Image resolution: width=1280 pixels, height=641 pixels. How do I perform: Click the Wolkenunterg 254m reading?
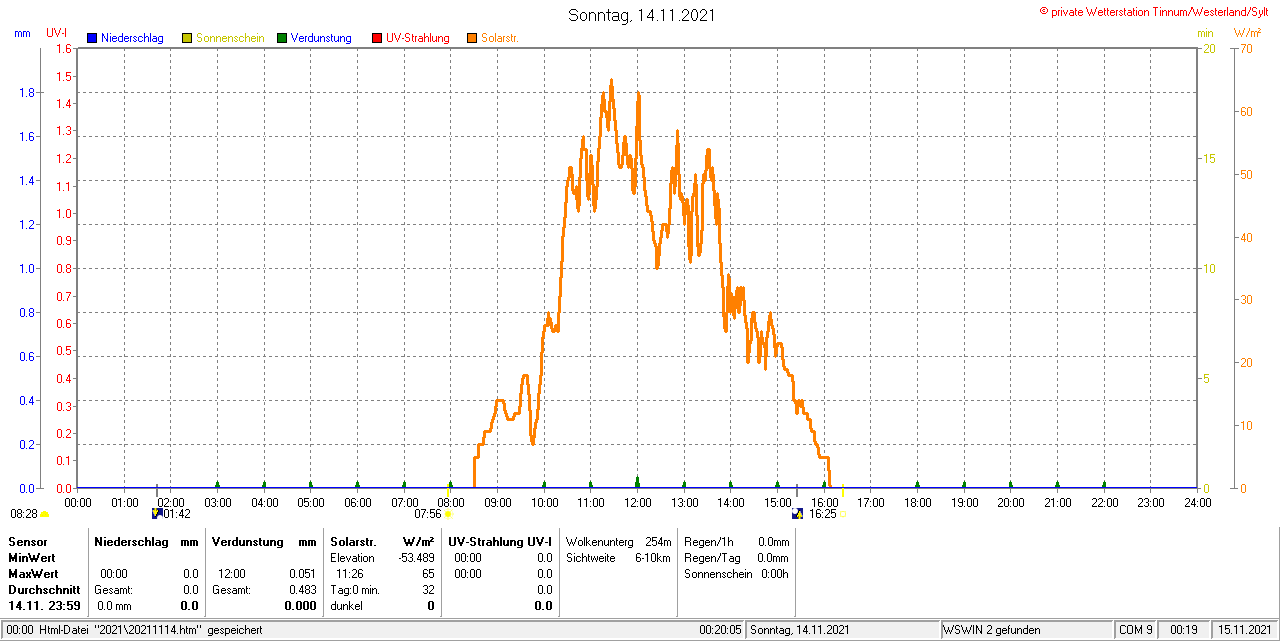tap(618, 541)
